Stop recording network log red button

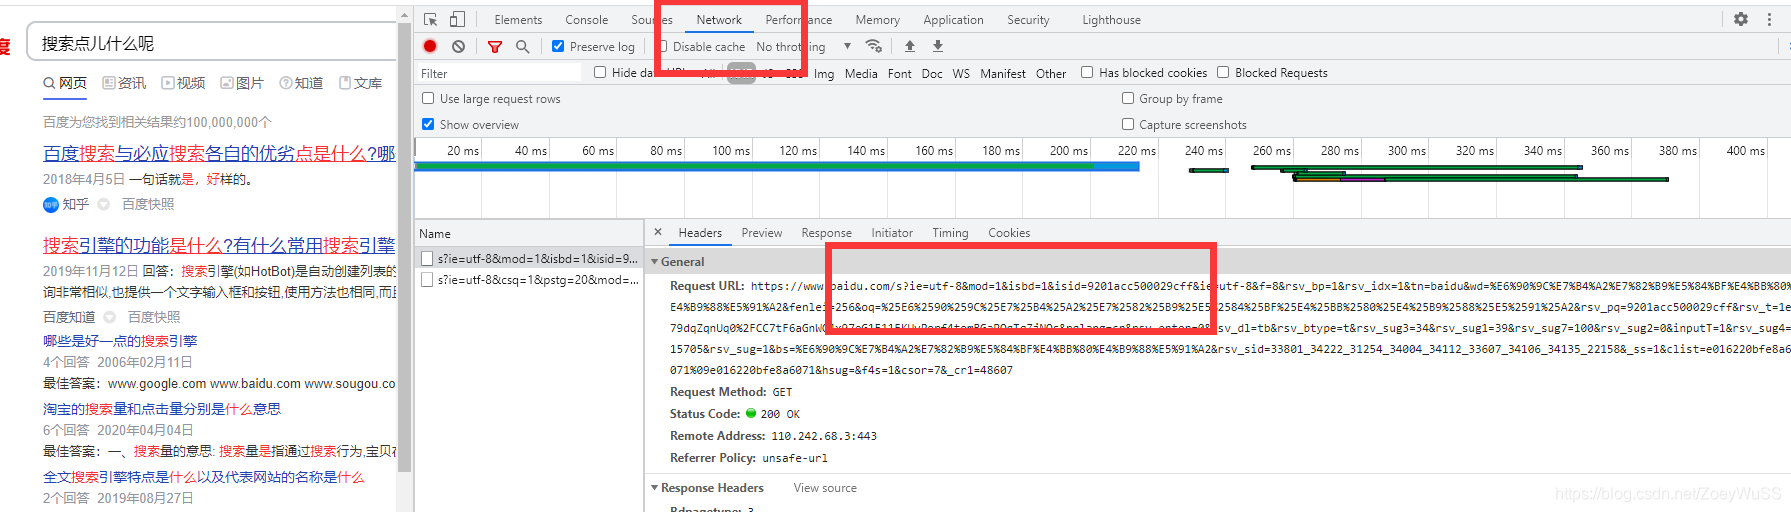[x=430, y=46]
